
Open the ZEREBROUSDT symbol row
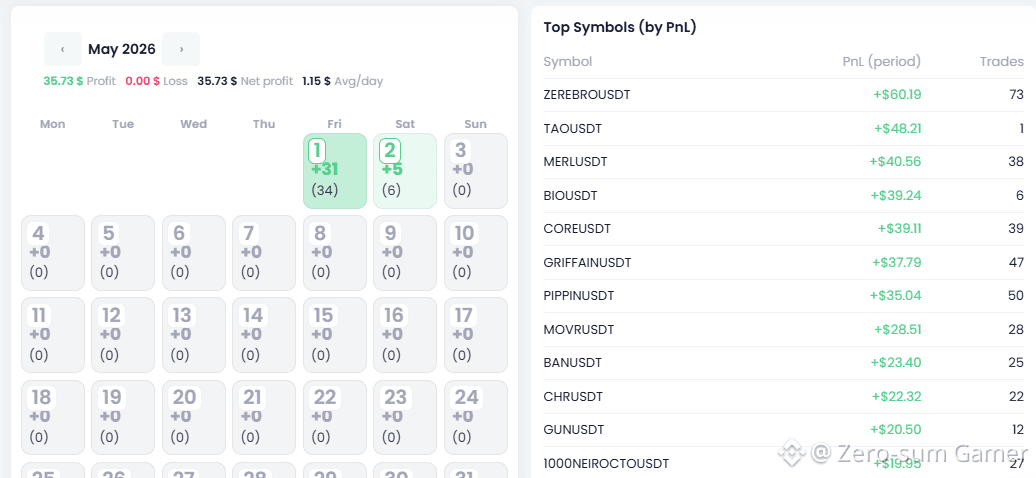pos(784,95)
